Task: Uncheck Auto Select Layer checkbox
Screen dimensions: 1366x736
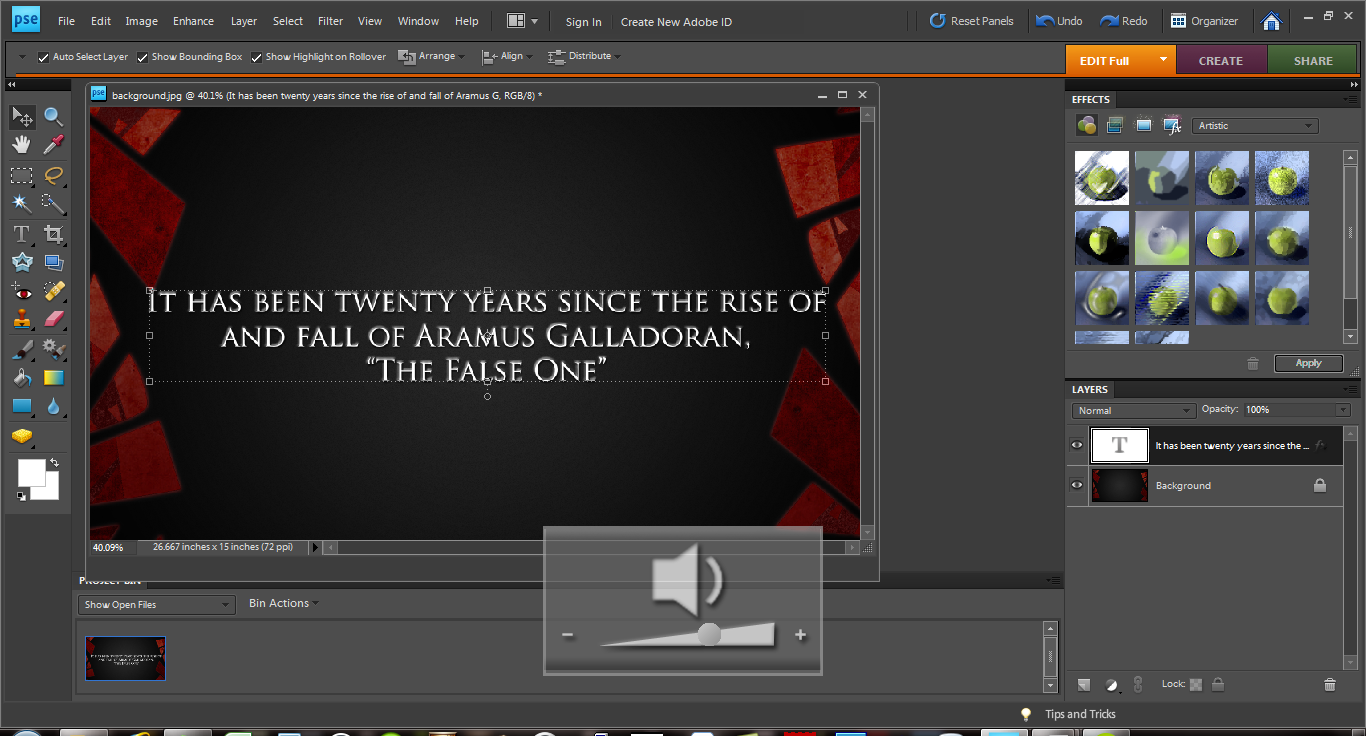Action: (43, 57)
